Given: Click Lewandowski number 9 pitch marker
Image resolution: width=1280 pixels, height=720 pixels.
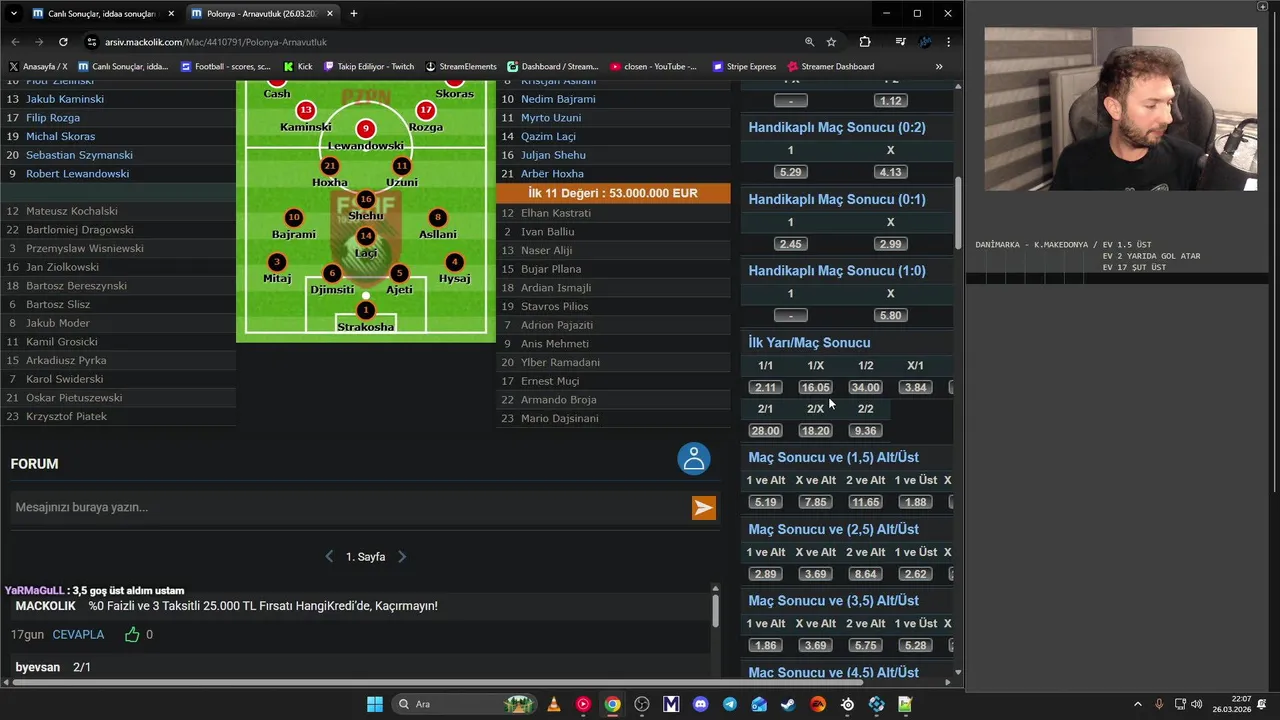Looking at the screenshot, I should 366,129.
